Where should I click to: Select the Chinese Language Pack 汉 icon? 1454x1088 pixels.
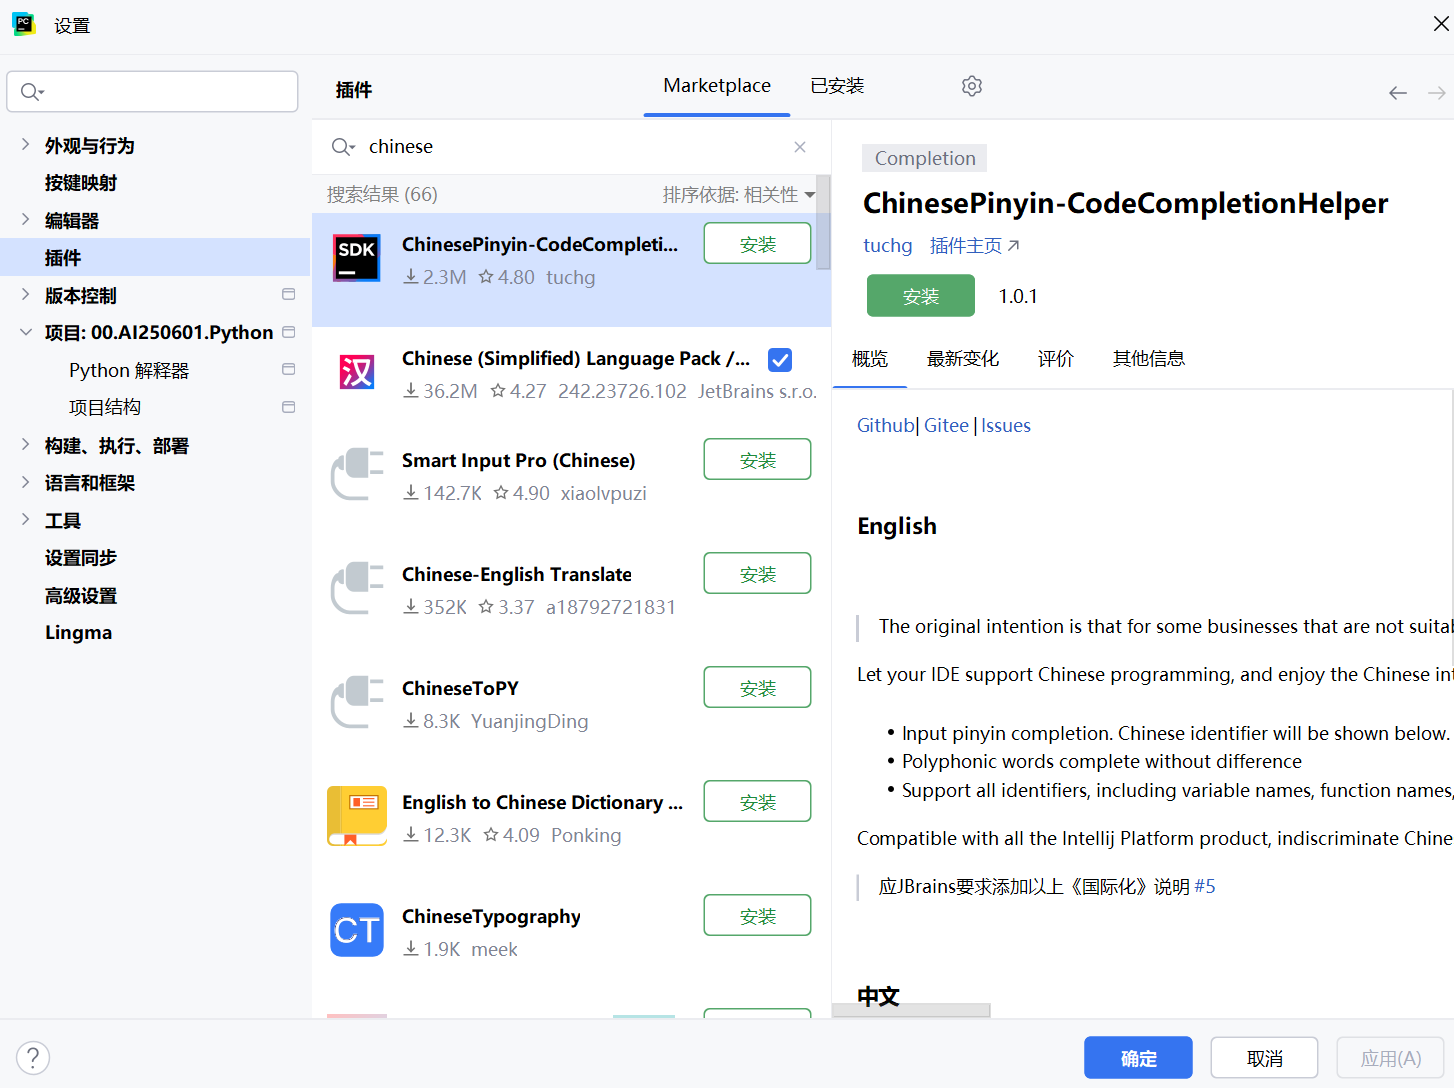pyautogui.click(x=357, y=372)
